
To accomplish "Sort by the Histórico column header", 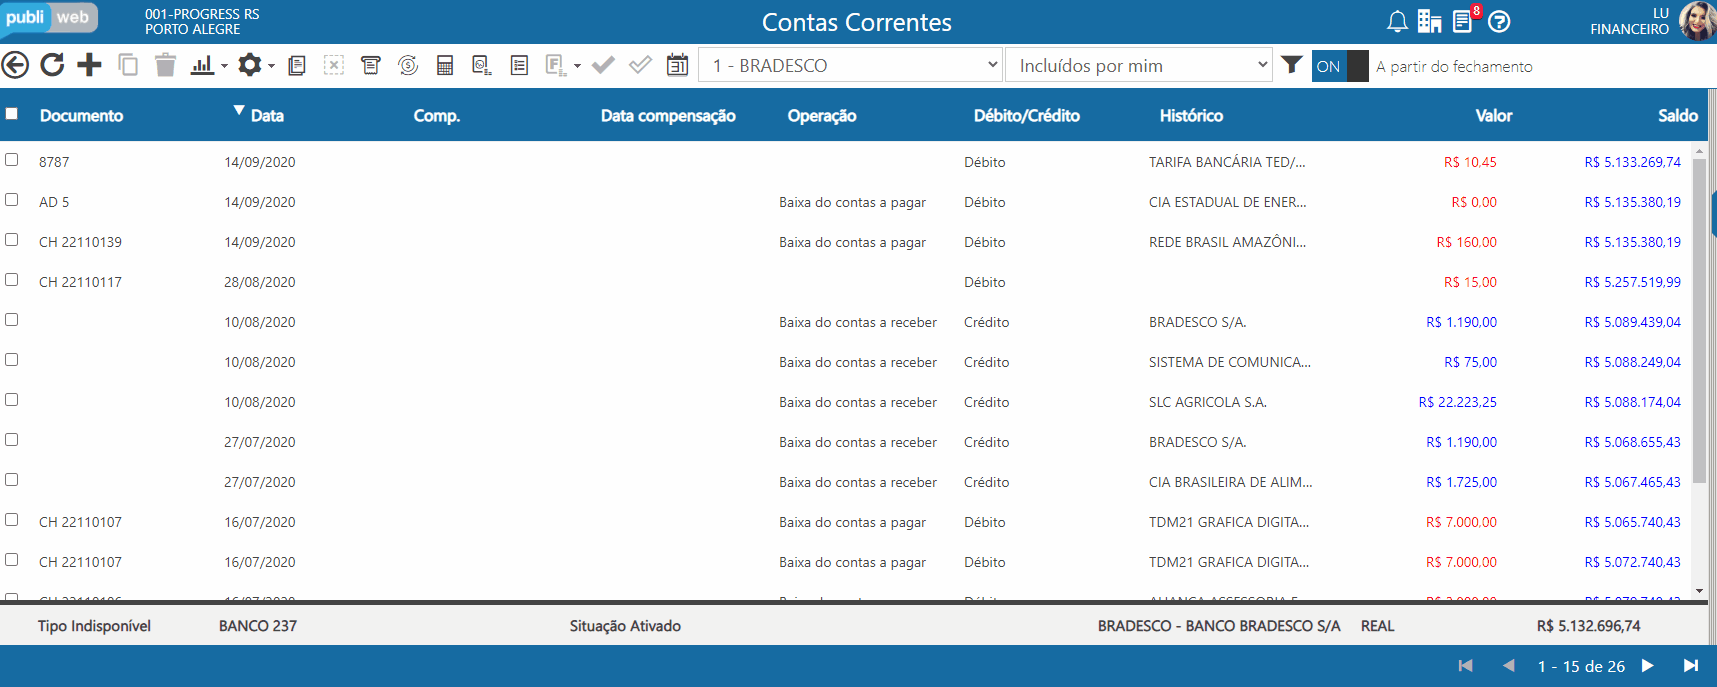I will coord(1191,116).
